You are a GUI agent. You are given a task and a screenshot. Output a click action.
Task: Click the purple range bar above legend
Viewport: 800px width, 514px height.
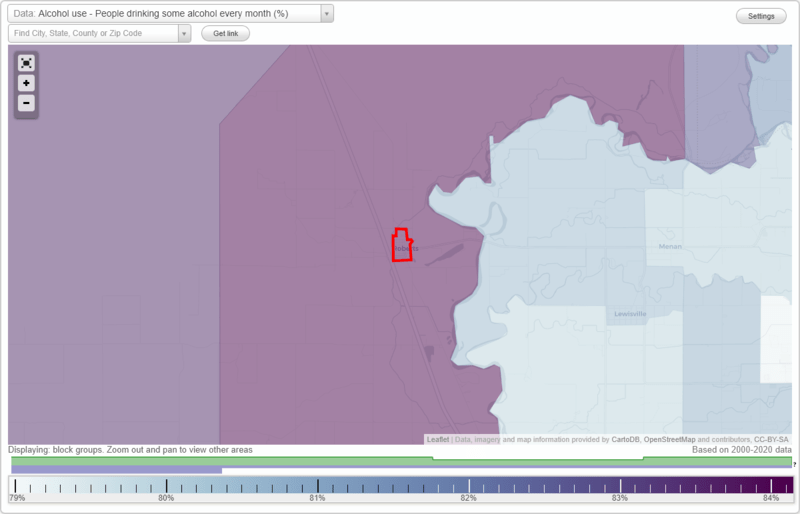coord(116,470)
